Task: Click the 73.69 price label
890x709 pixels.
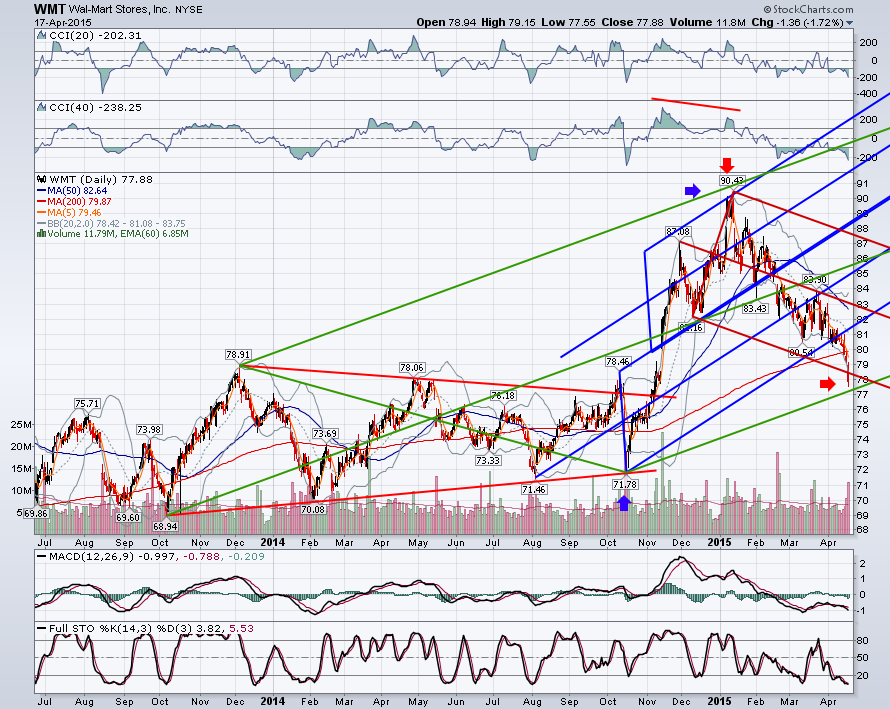Action: click(x=325, y=434)
